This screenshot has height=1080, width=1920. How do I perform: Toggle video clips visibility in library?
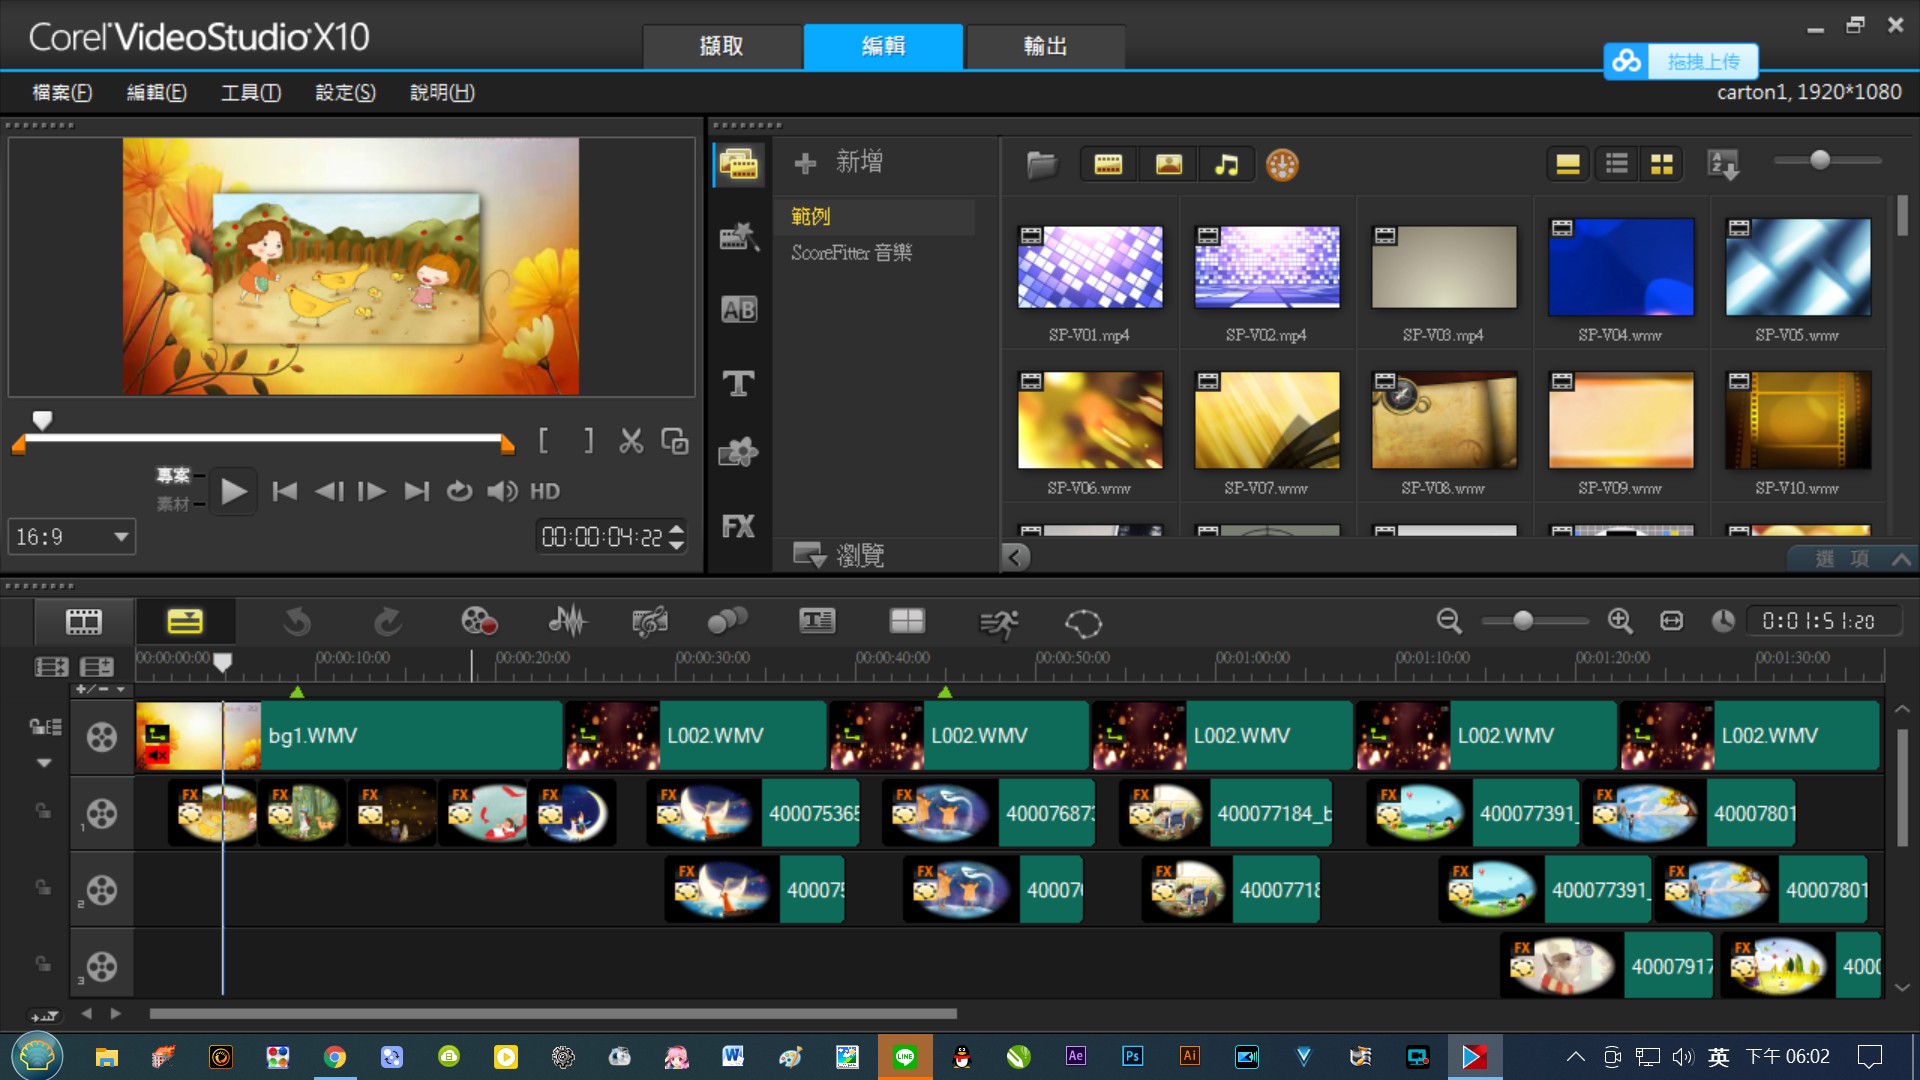click(1108, 164)
